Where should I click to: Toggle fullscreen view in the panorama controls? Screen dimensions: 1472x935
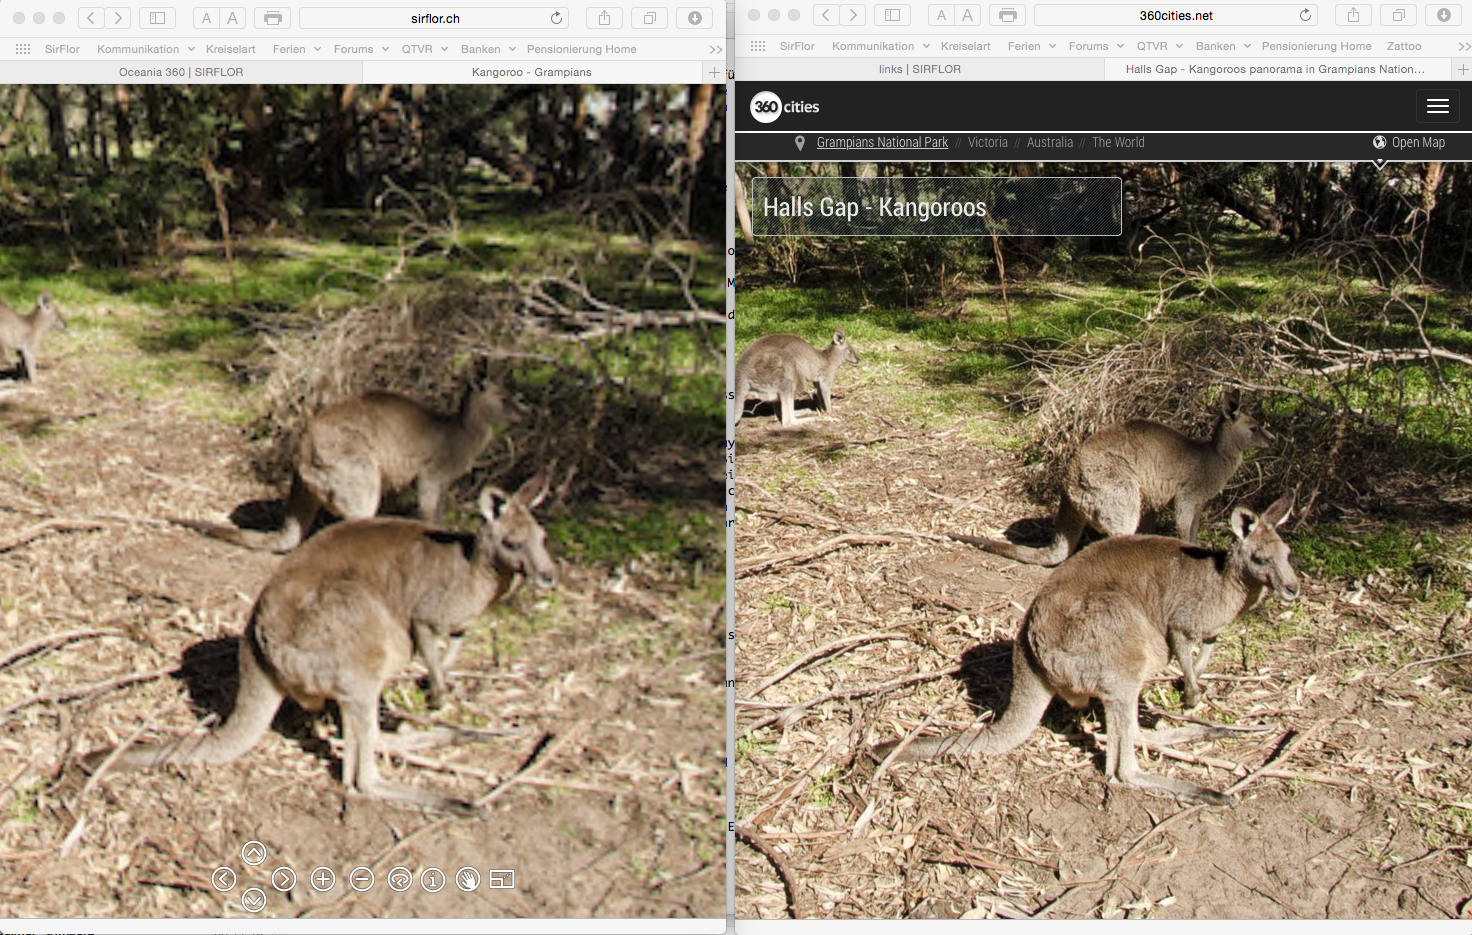(502, 879)
